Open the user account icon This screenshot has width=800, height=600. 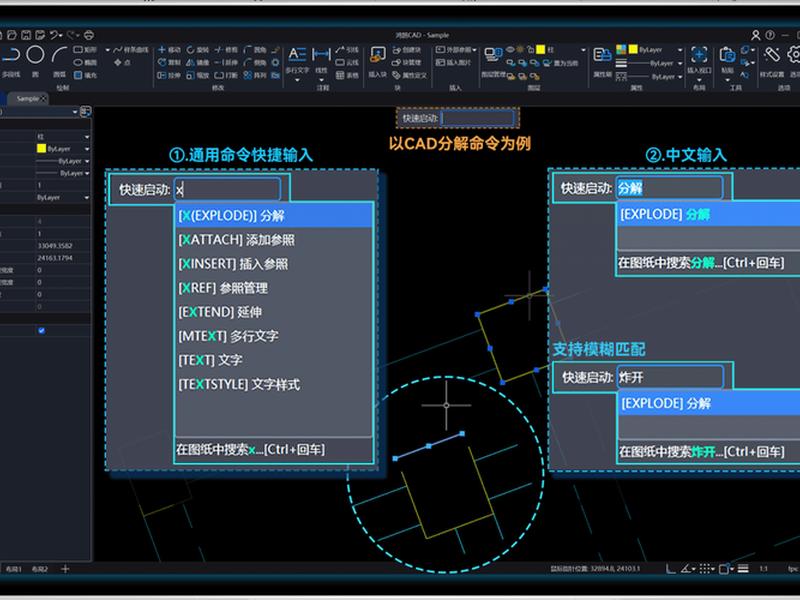pyautogui.click(x=756, y=35)
